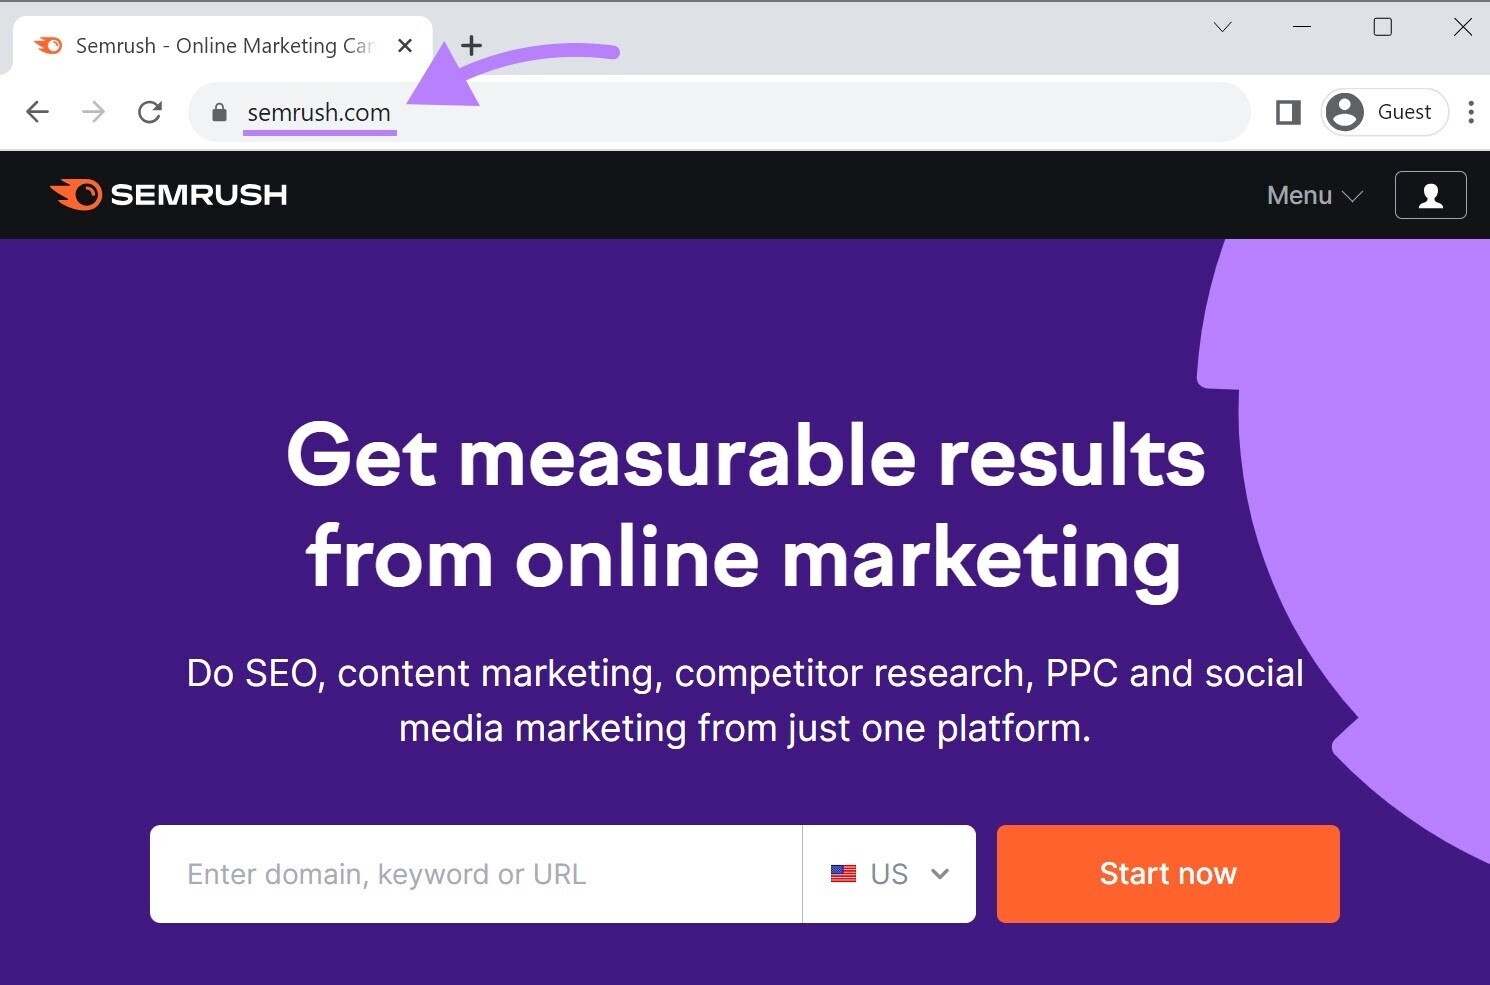This screenshot has height=985, width=1490.
Task: Open Chrome's three-dot menu
Action: tap(1470, 112)
